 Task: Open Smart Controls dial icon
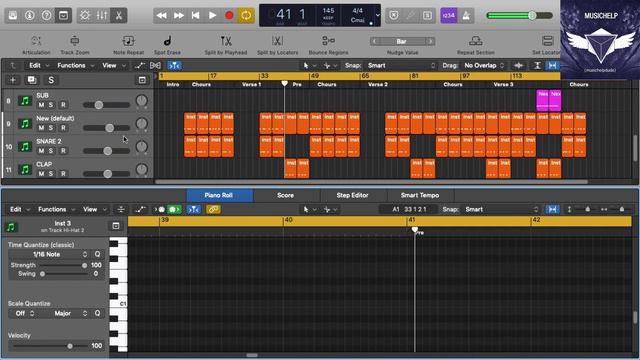[85, 16]
